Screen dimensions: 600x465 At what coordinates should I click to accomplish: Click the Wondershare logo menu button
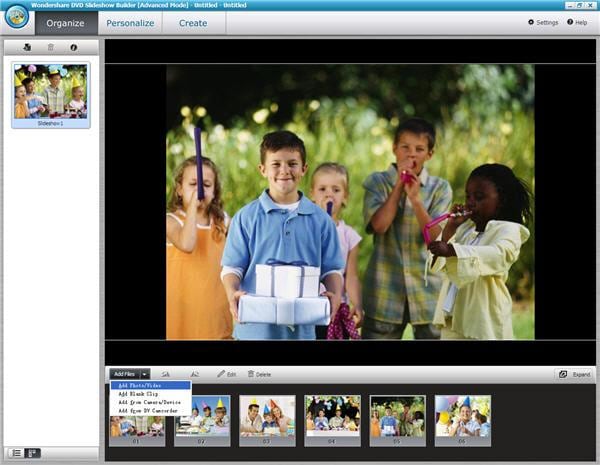coord(16,17)
